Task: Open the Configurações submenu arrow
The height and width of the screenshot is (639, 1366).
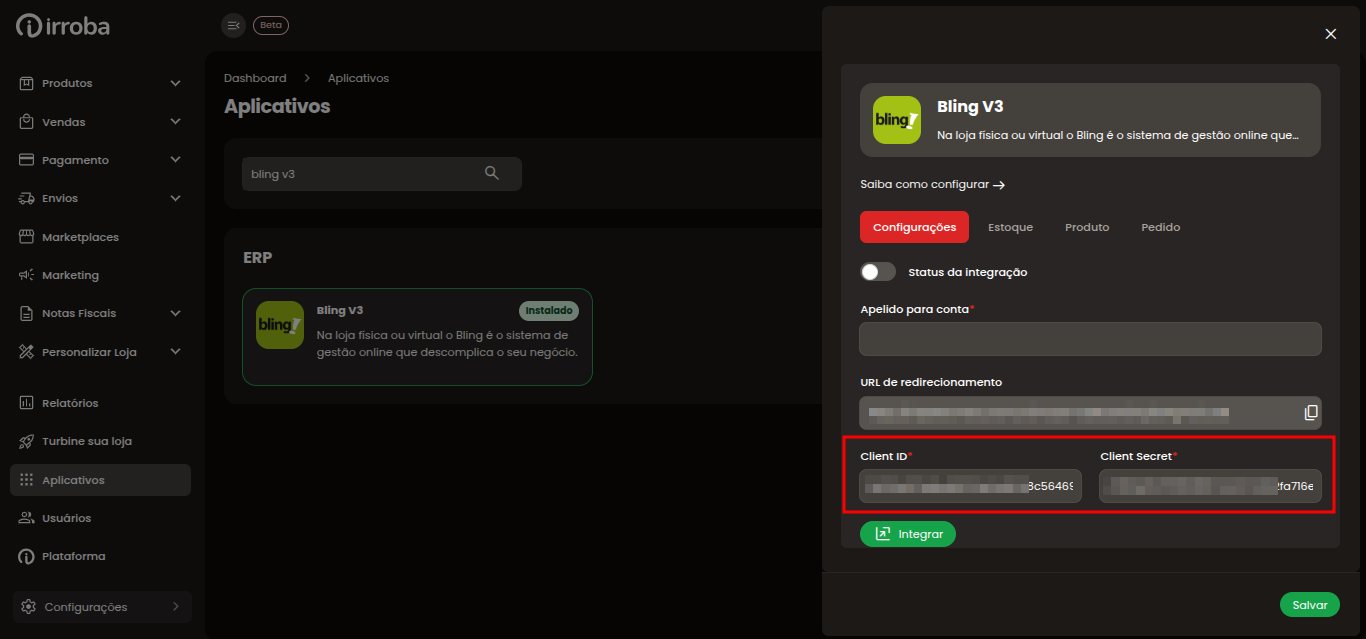Action: (176, 607)
